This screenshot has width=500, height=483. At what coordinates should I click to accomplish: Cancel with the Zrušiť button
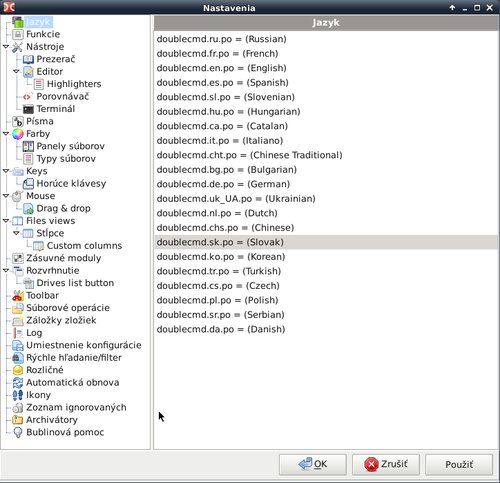tap(386, 464)
